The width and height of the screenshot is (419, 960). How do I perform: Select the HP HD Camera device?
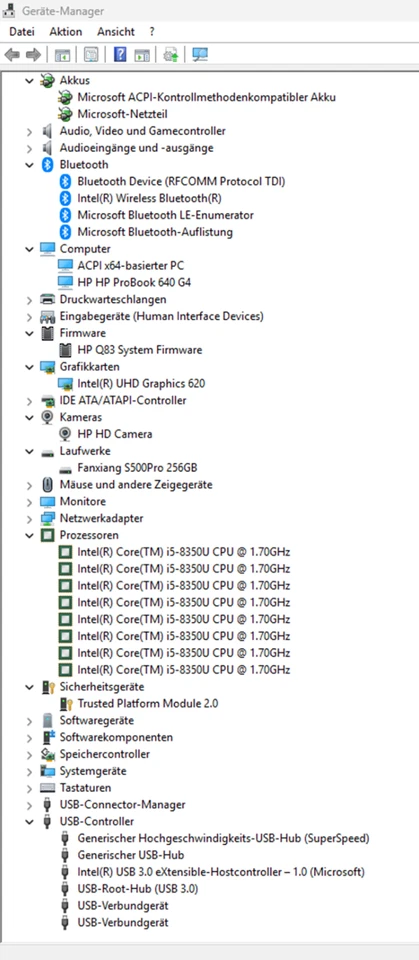(115, 434)
